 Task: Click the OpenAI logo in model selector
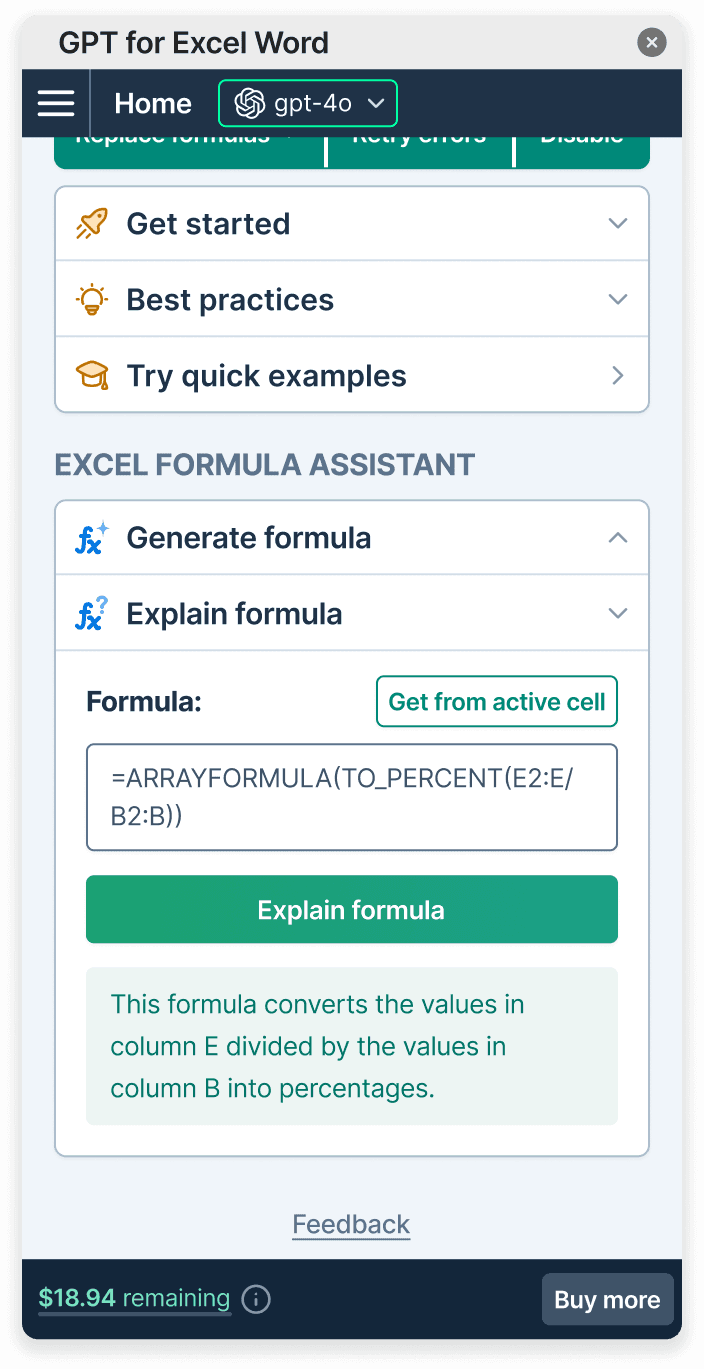point(249,103)
